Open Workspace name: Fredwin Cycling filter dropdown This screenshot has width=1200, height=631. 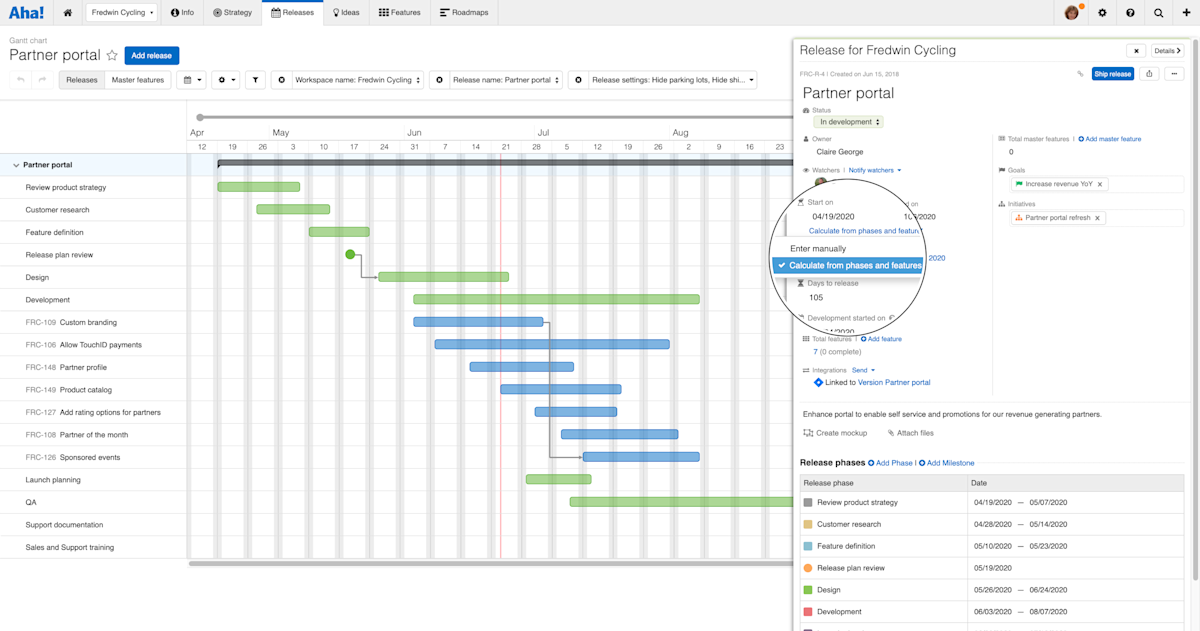tap(357, 80)
